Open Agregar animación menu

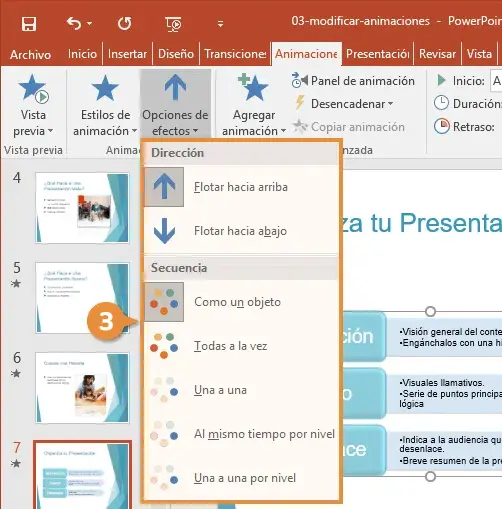pos(254,106)
